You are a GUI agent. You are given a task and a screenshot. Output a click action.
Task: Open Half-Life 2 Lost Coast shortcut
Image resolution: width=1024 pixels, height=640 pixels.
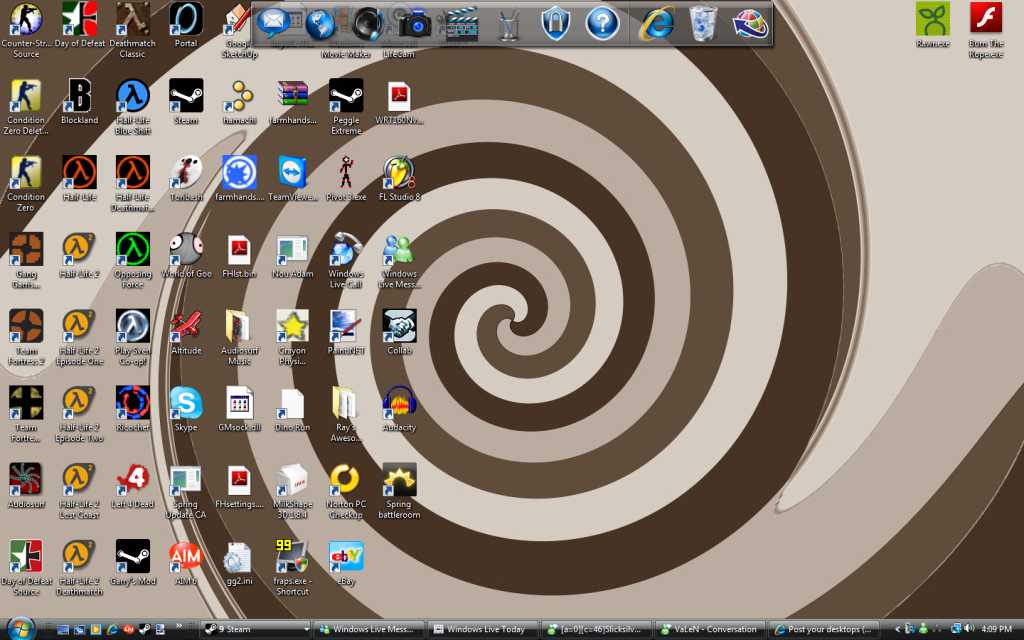click(80, 480)
